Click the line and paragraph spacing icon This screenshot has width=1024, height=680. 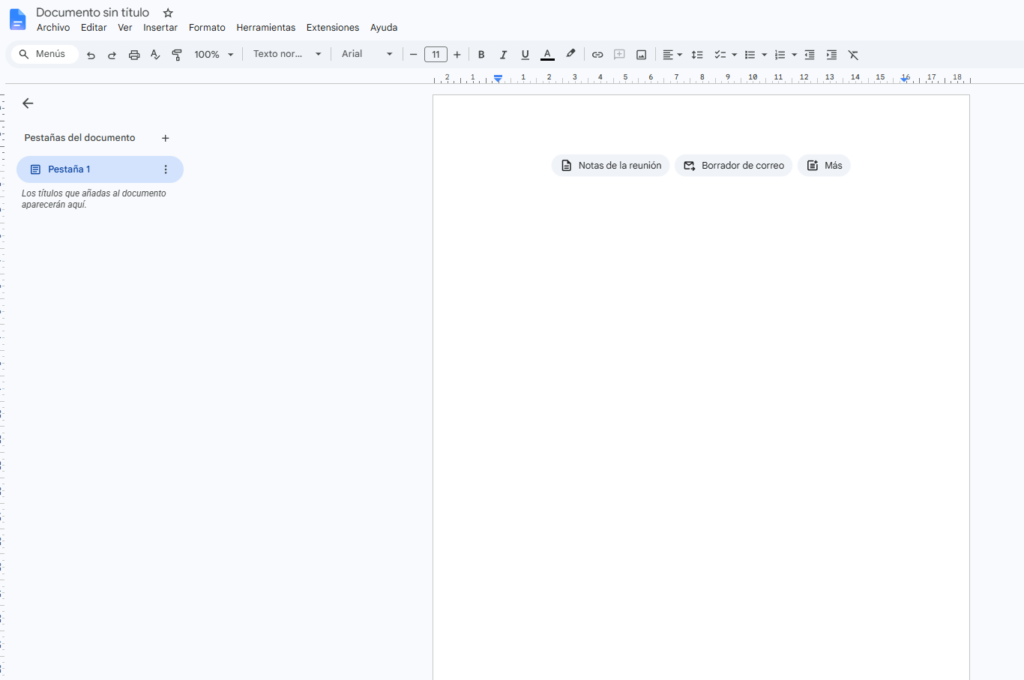[697, 55]
